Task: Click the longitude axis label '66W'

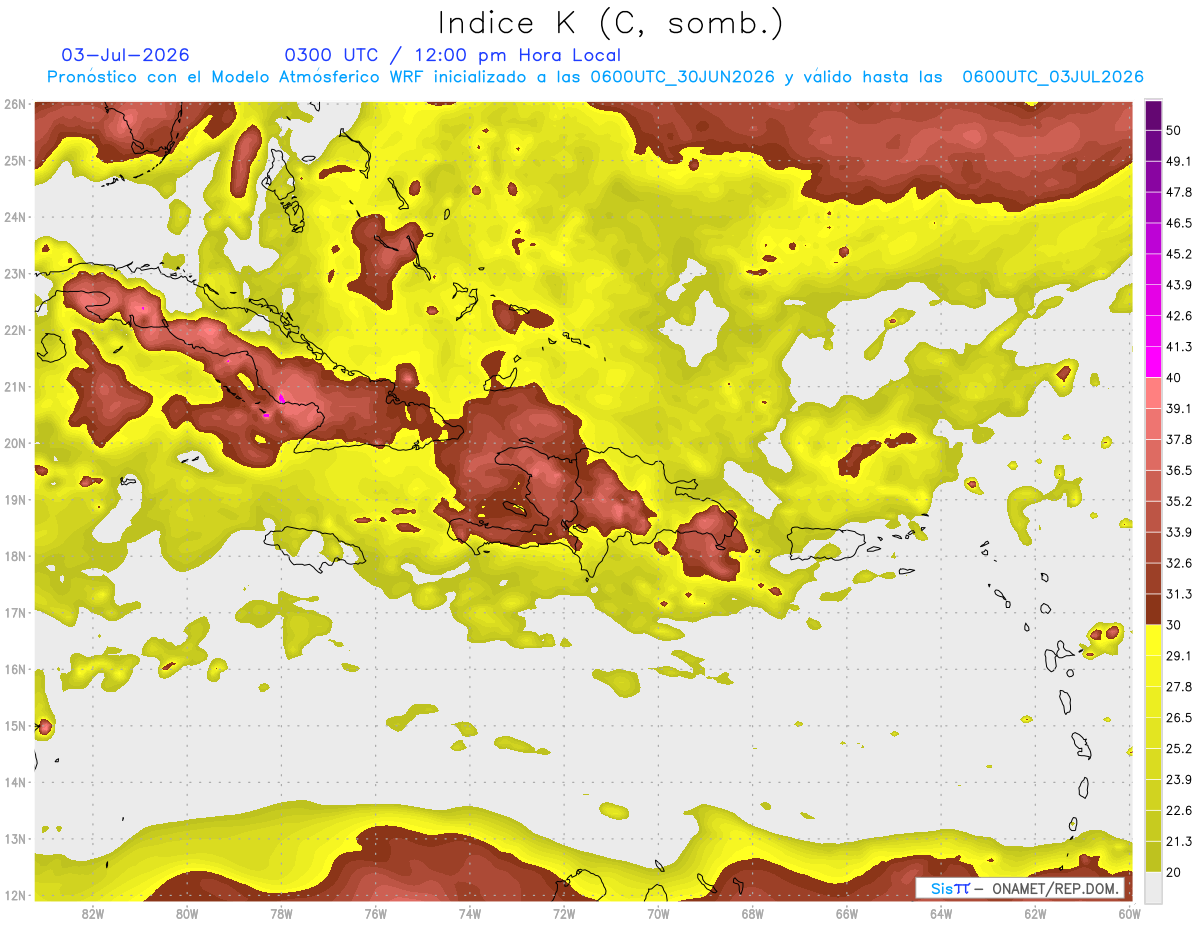Action: (x=846, y=914)
